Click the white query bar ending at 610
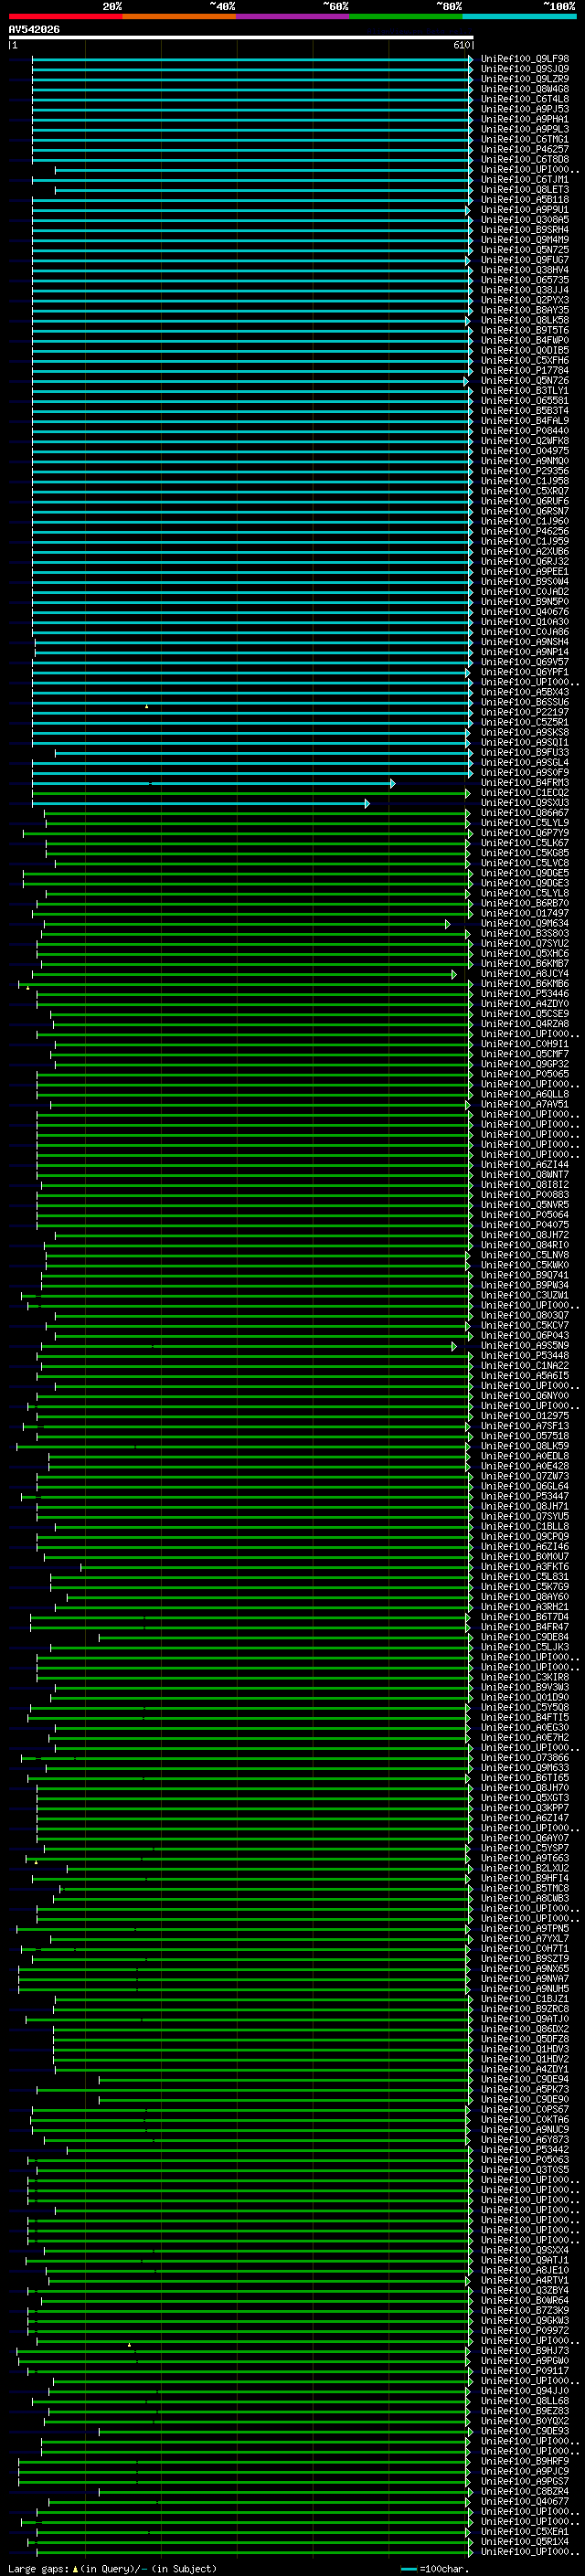 (241, 37)
